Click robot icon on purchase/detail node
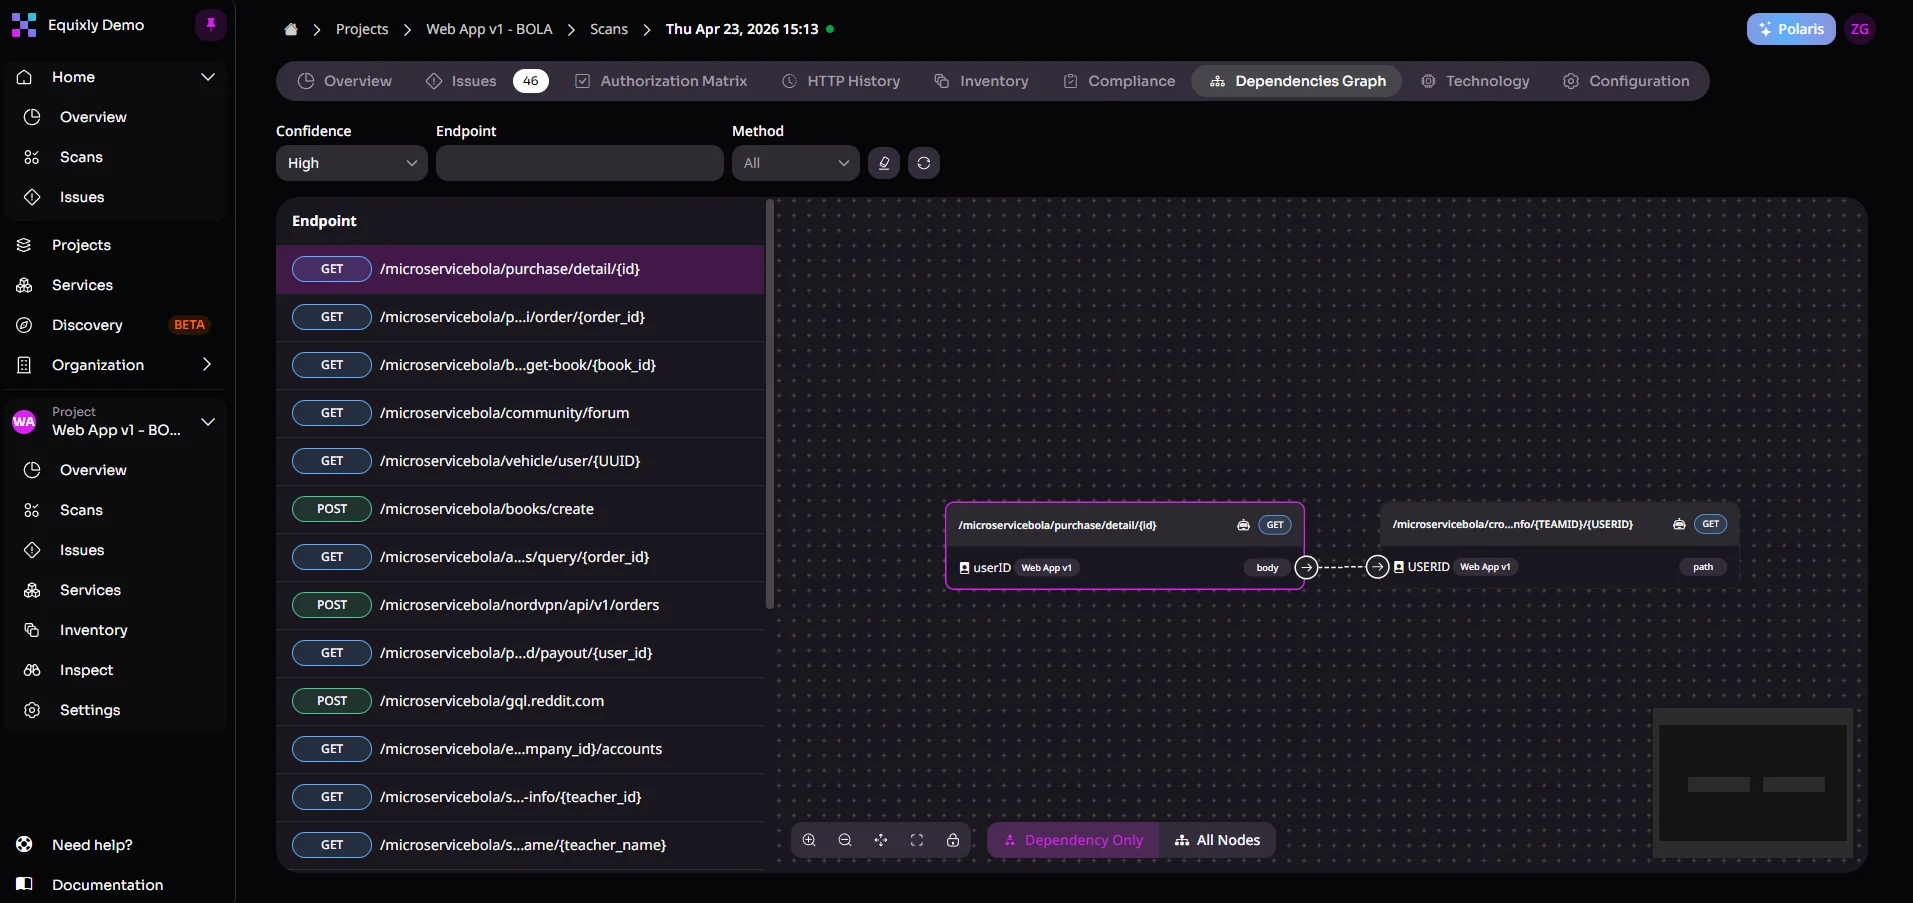The image size is (1913, 903). [1243, 525]
